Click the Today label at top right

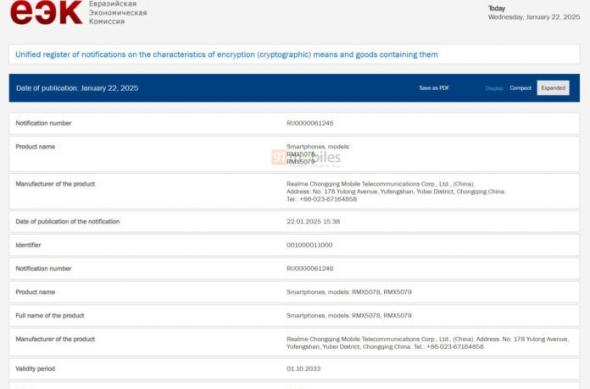(x=496, y=8)
